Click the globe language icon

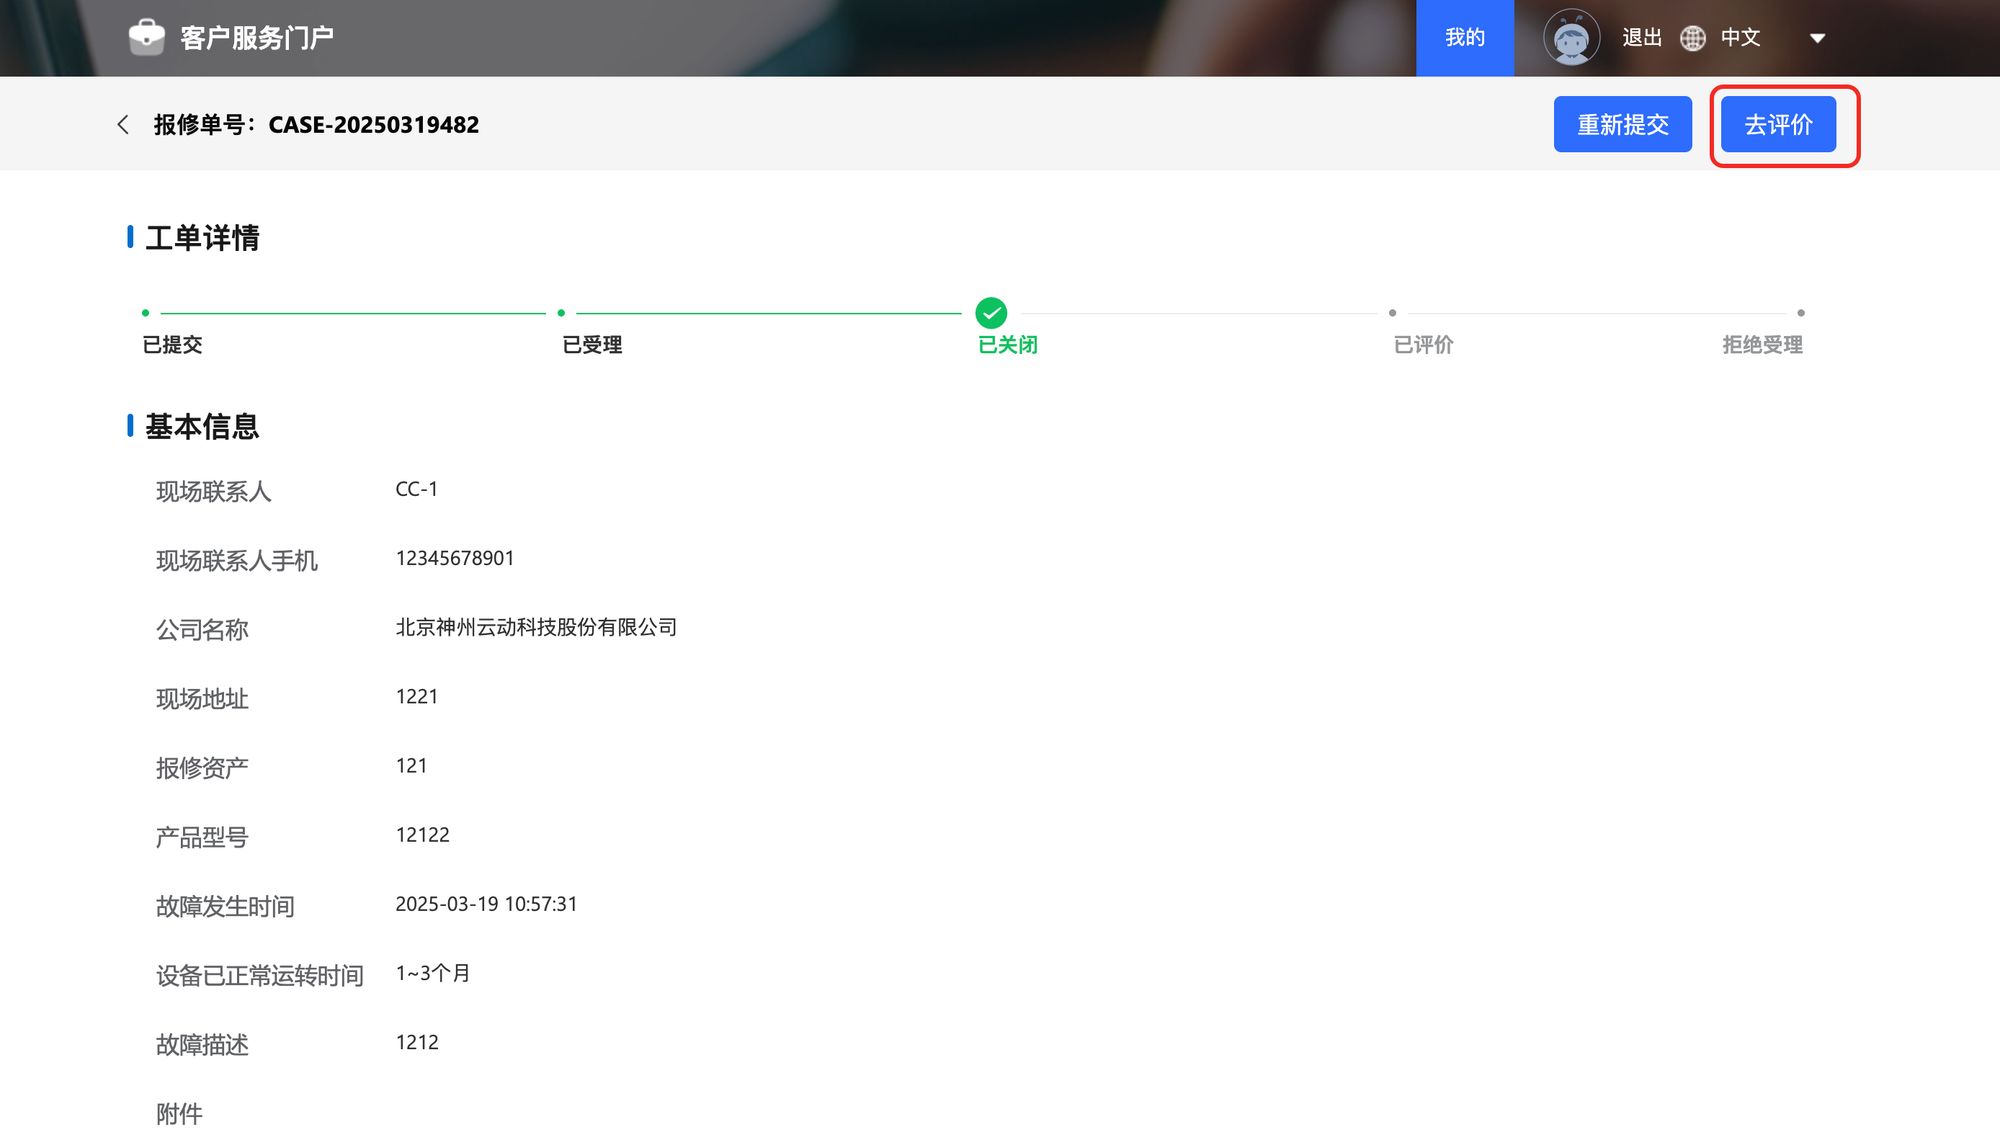1692,38
